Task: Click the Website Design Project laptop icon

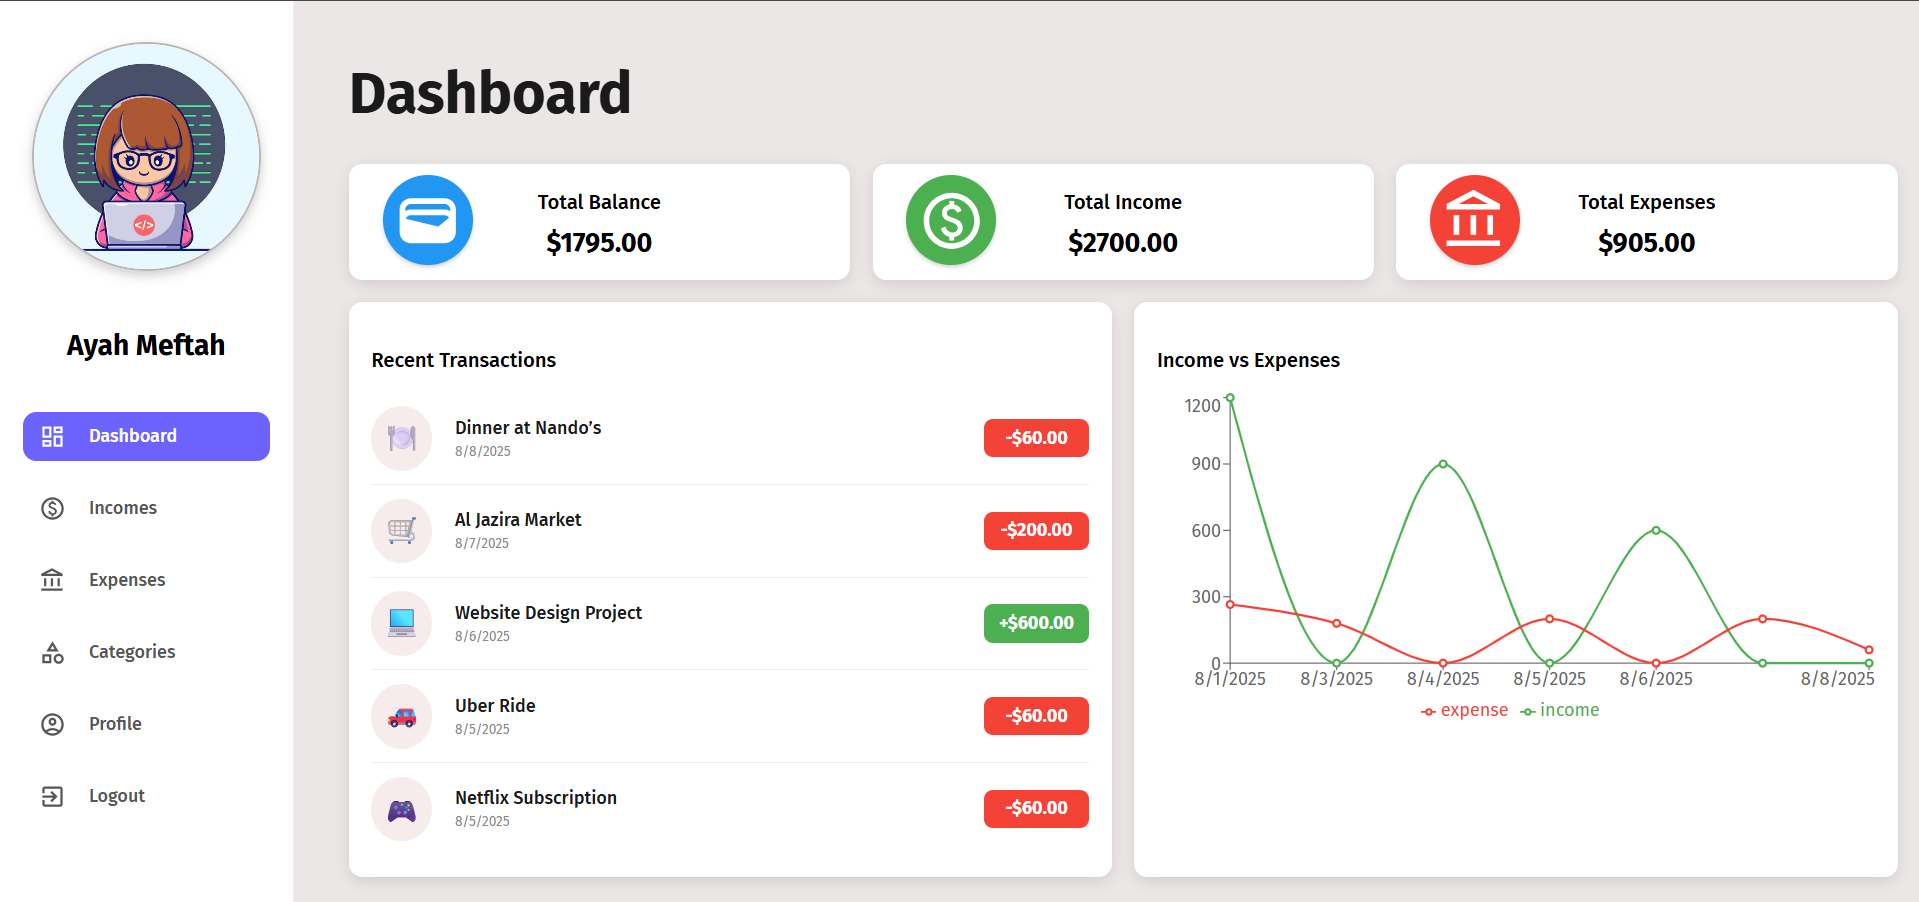Action: 402,623
